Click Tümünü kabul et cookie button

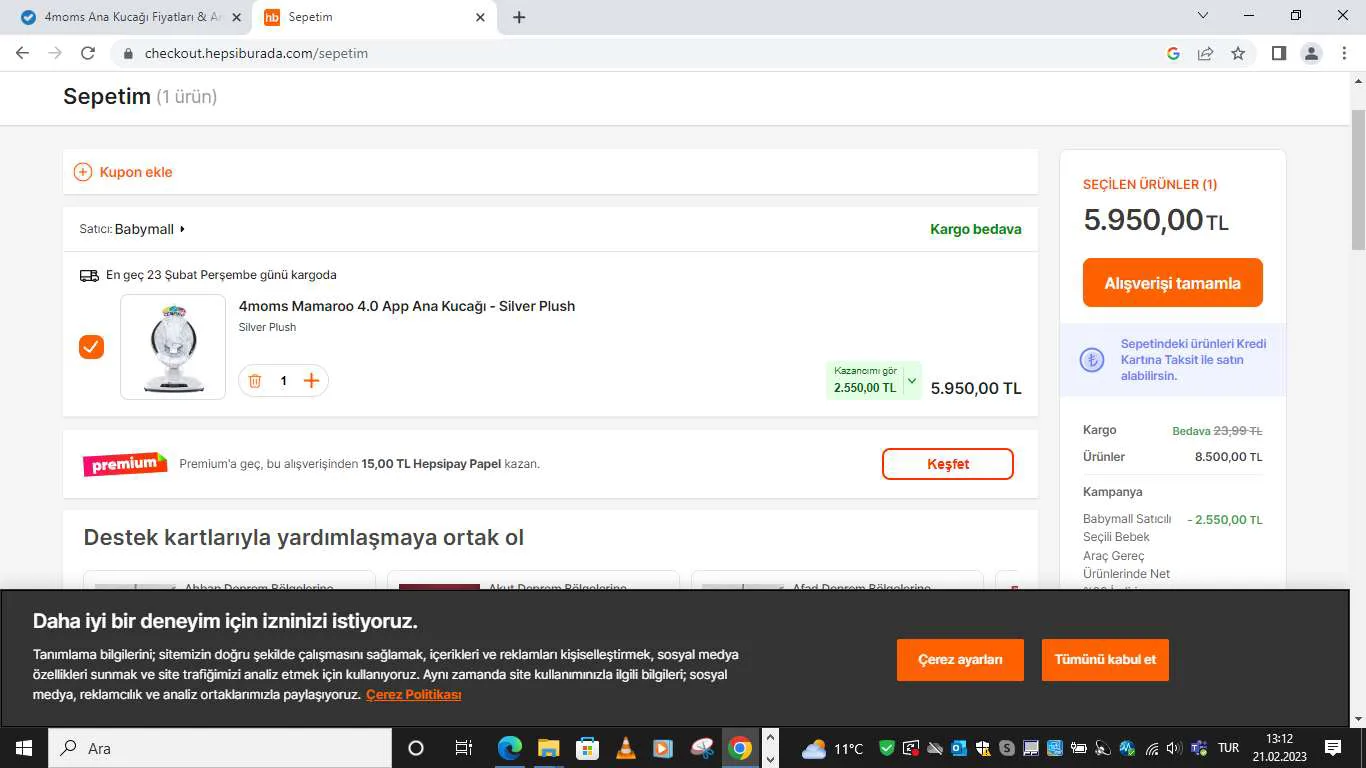1105,660
